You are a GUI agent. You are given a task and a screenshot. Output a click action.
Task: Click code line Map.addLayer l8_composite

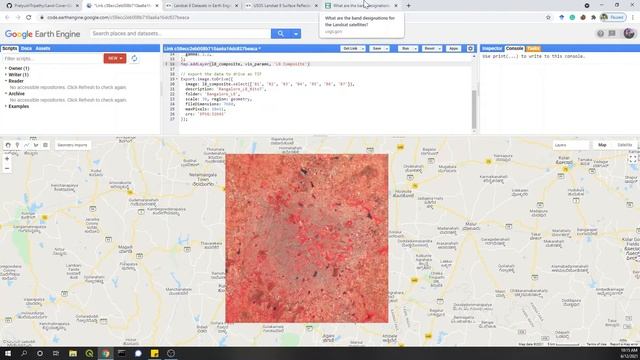pos(245,64)
